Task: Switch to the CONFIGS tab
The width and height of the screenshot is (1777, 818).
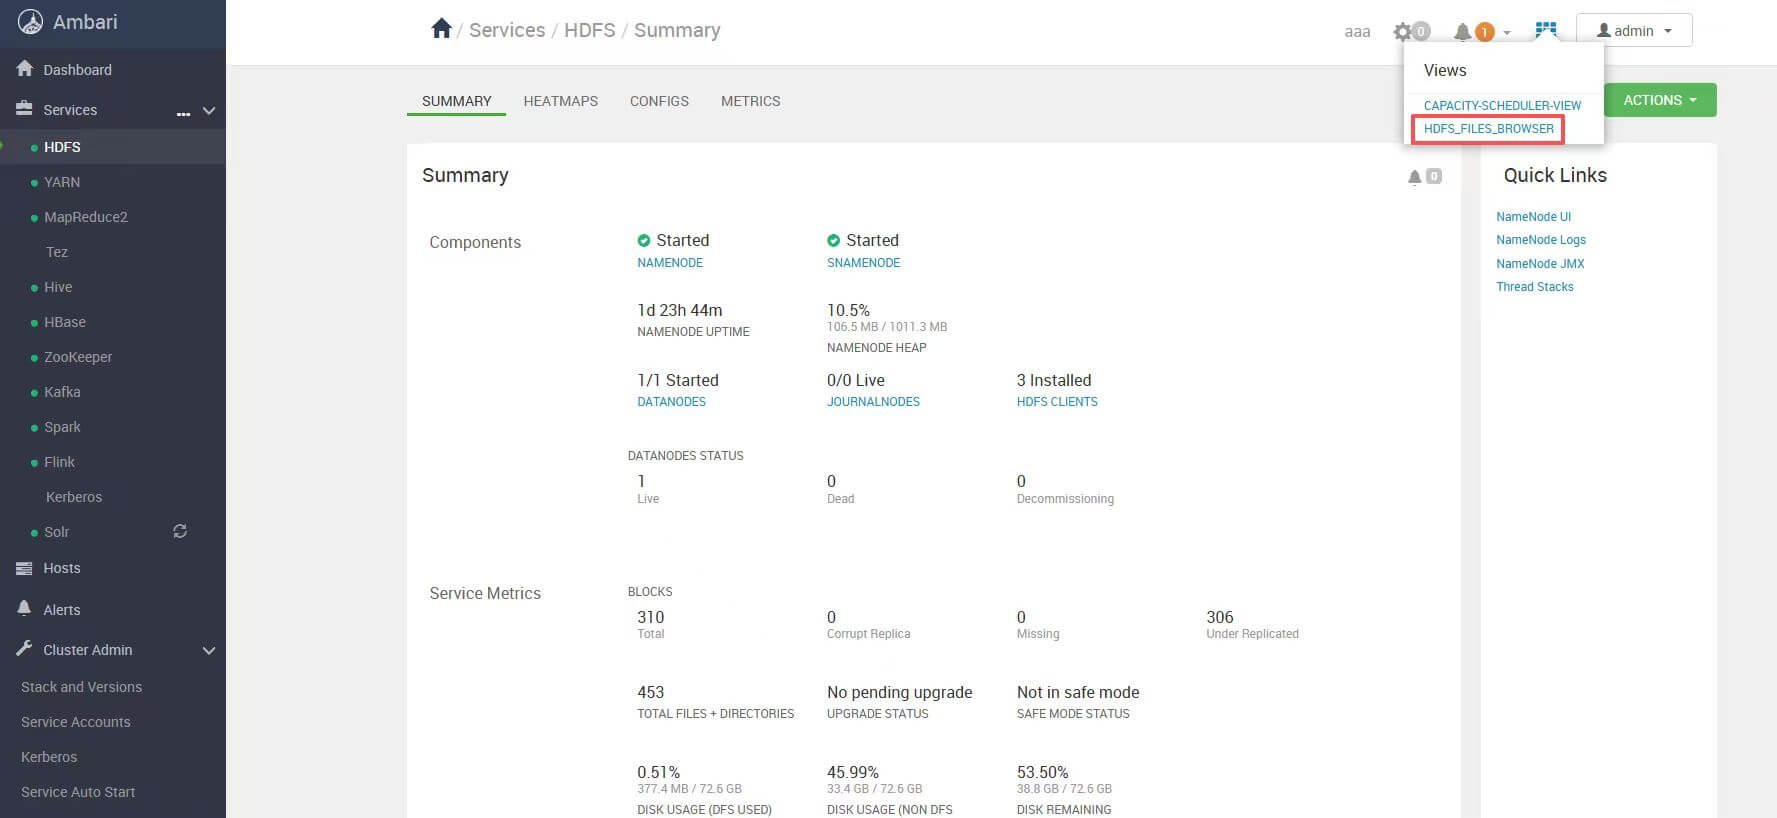Action: (x=659, y=101)
